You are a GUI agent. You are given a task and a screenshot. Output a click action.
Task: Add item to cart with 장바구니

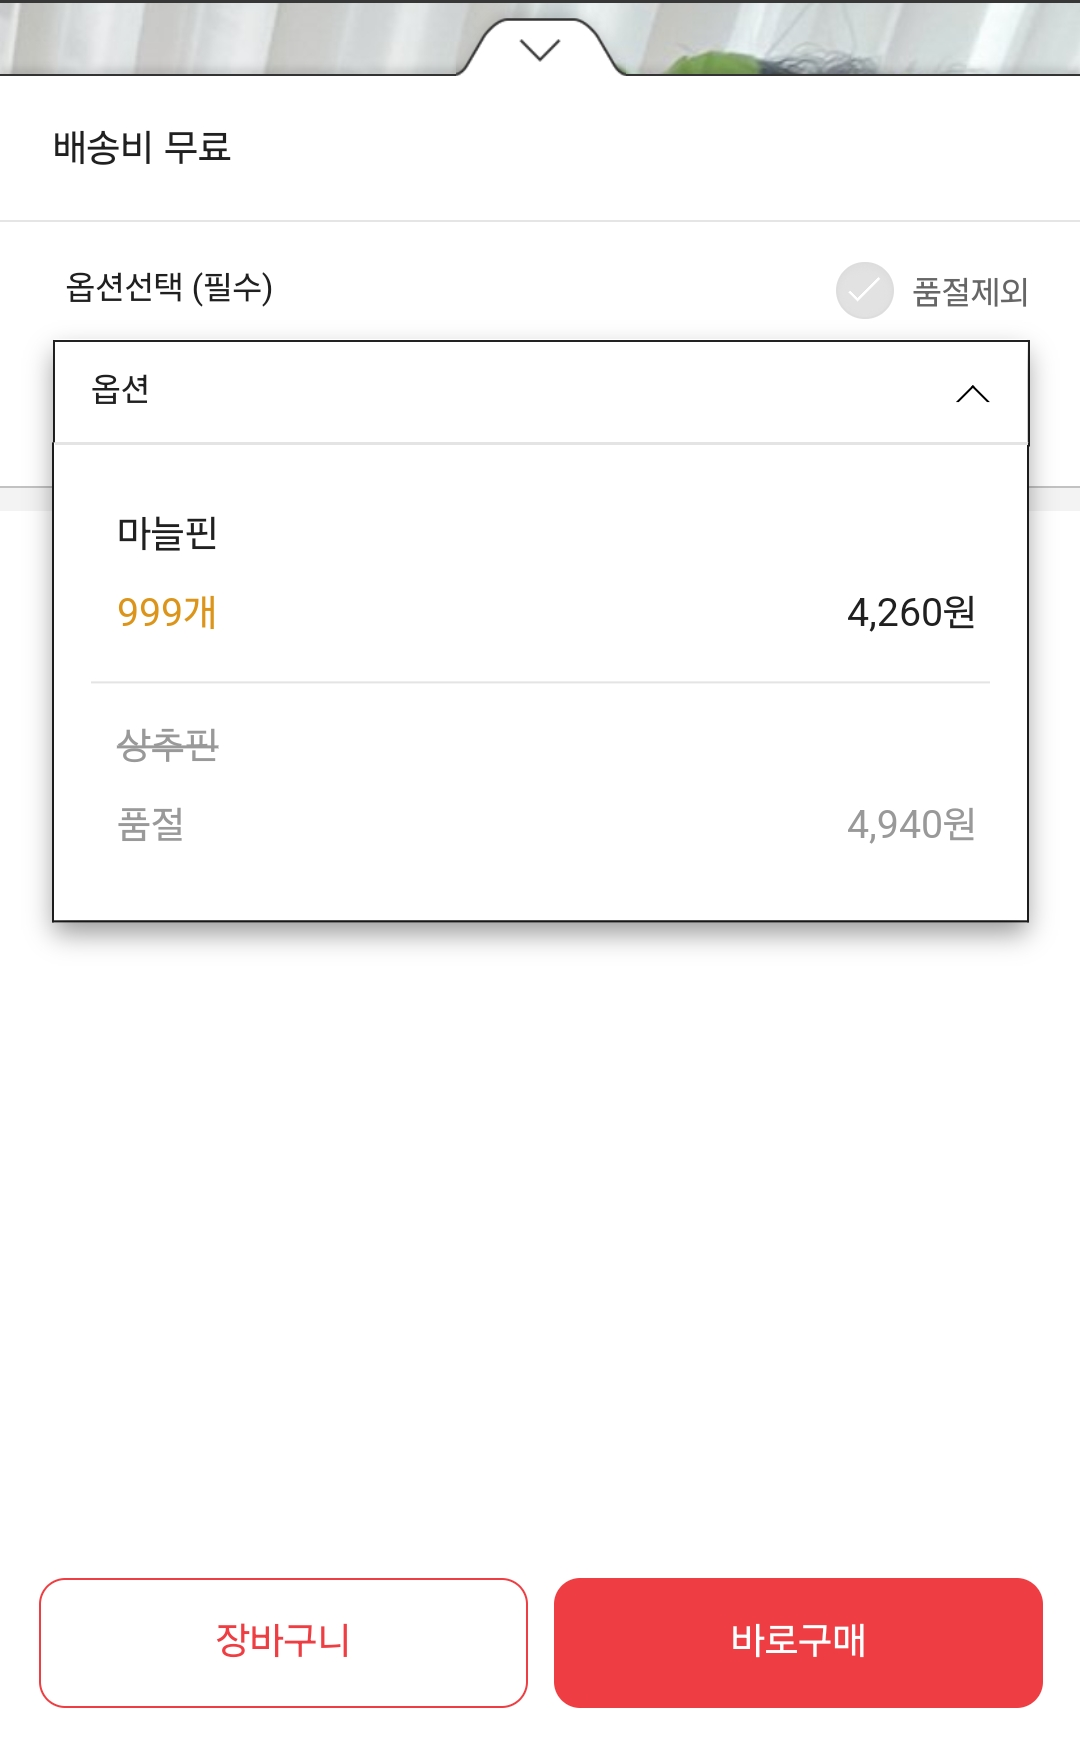pyautogui.click(x=283, y=1642)
